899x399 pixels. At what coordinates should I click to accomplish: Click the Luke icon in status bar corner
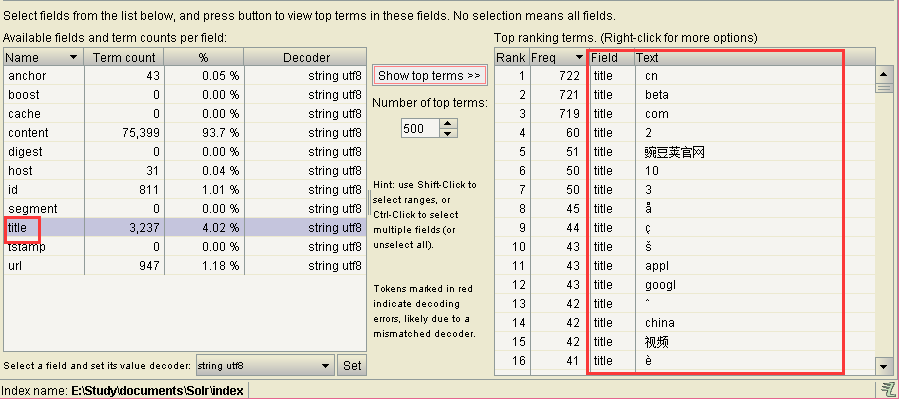tap(885, 390)
